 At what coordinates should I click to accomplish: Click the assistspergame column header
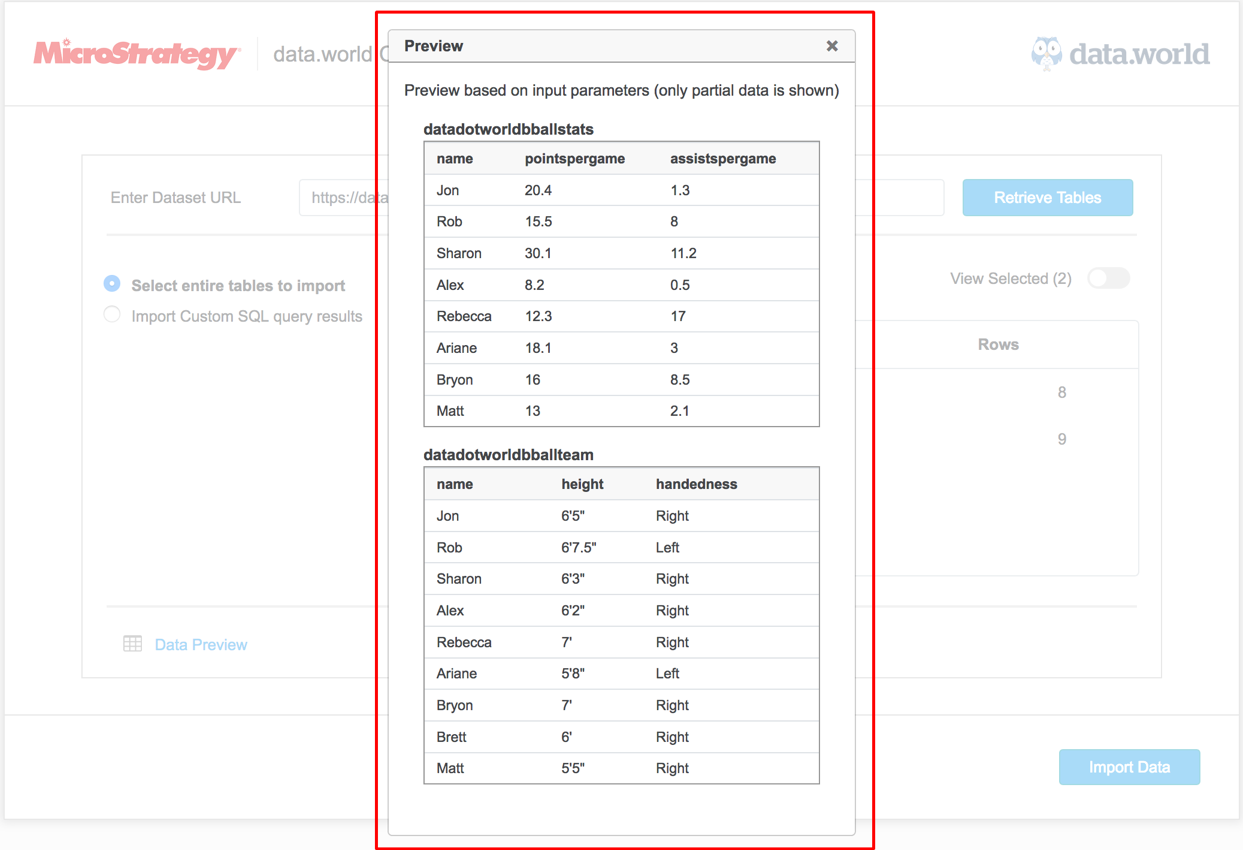722,159
